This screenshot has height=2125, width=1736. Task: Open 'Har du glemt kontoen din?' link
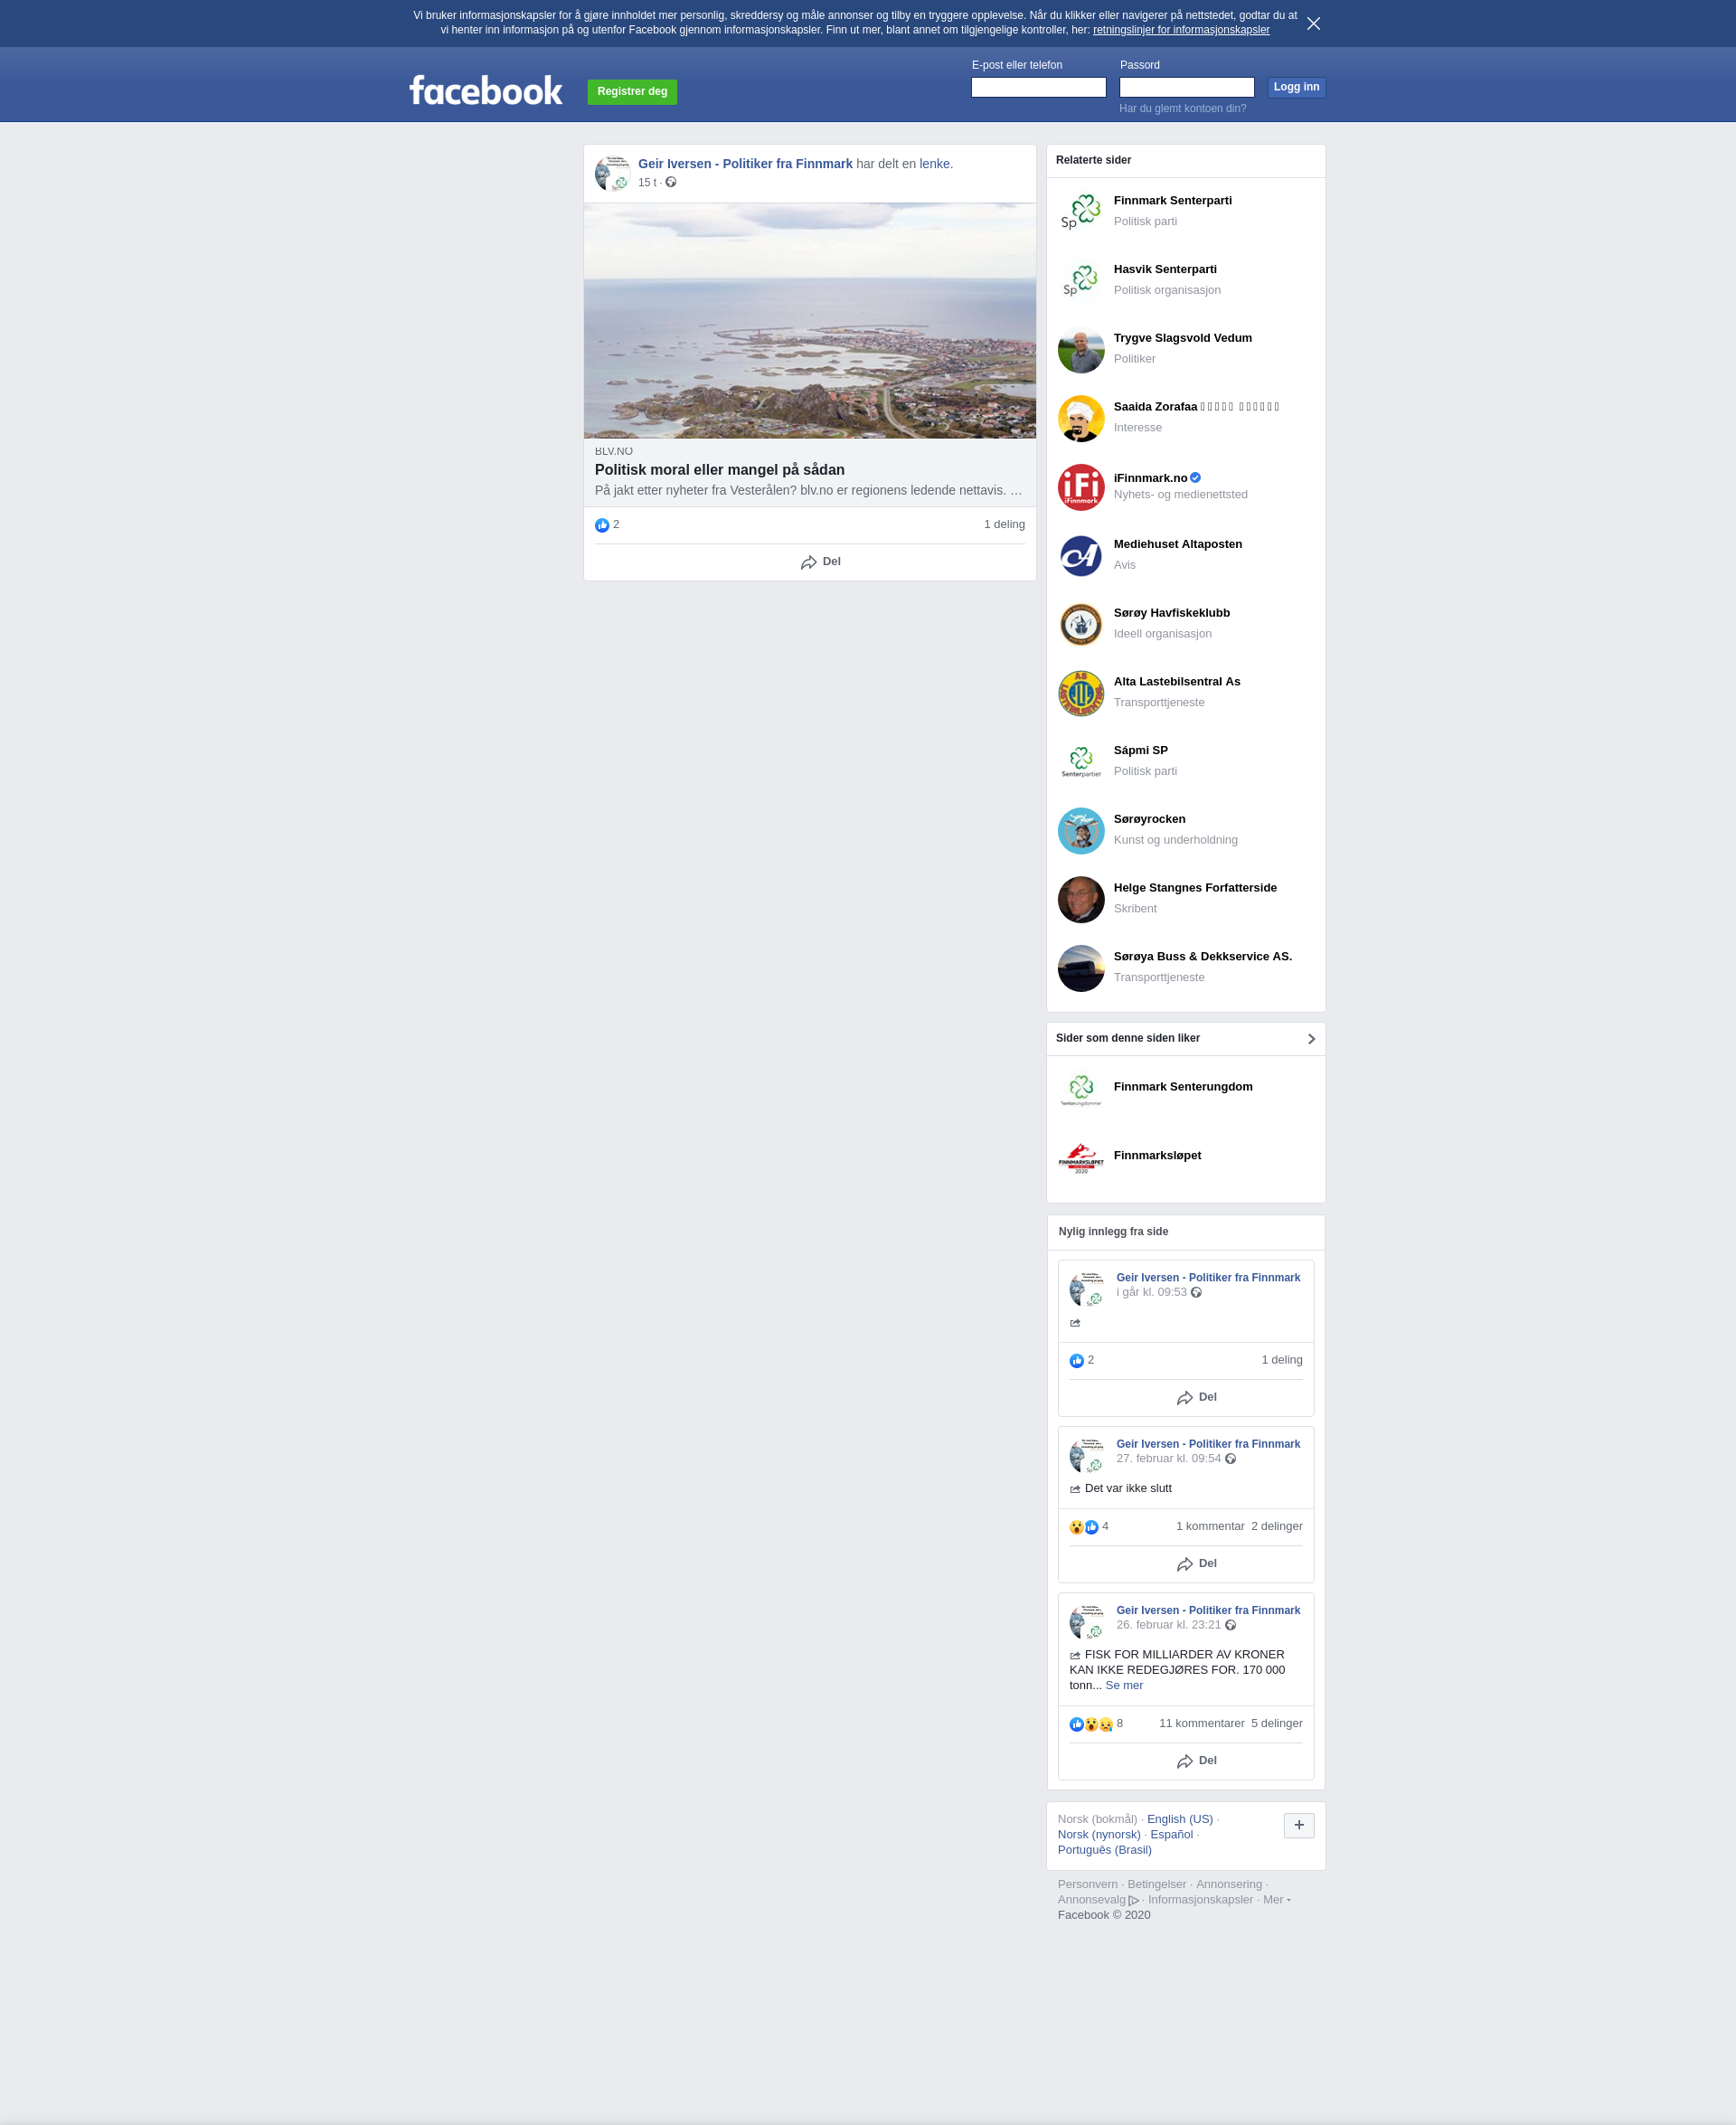coord(1182,108)
